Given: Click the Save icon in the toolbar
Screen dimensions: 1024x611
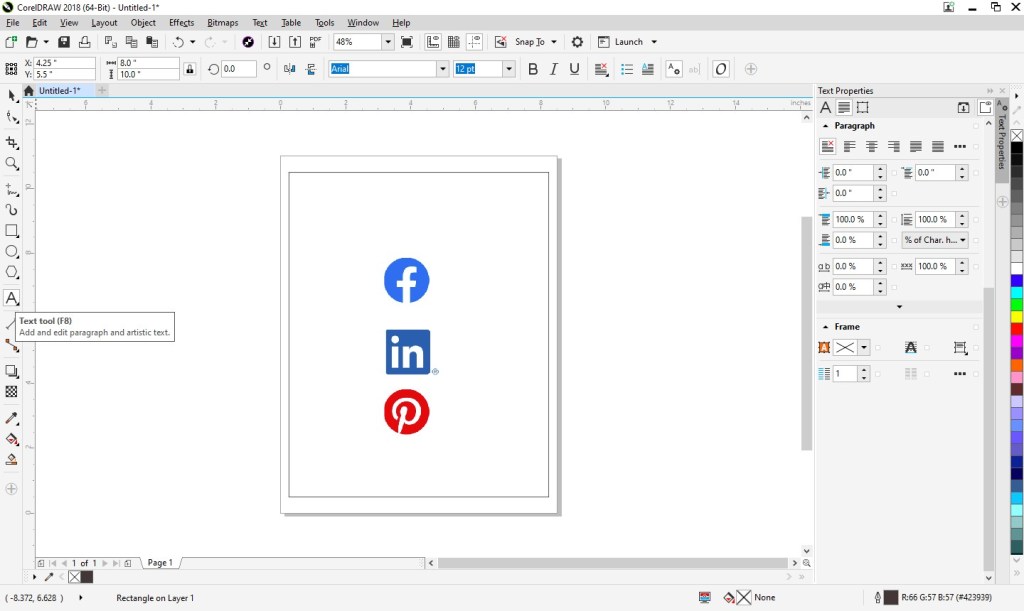Looking at the screenshot, I should 64,42.
